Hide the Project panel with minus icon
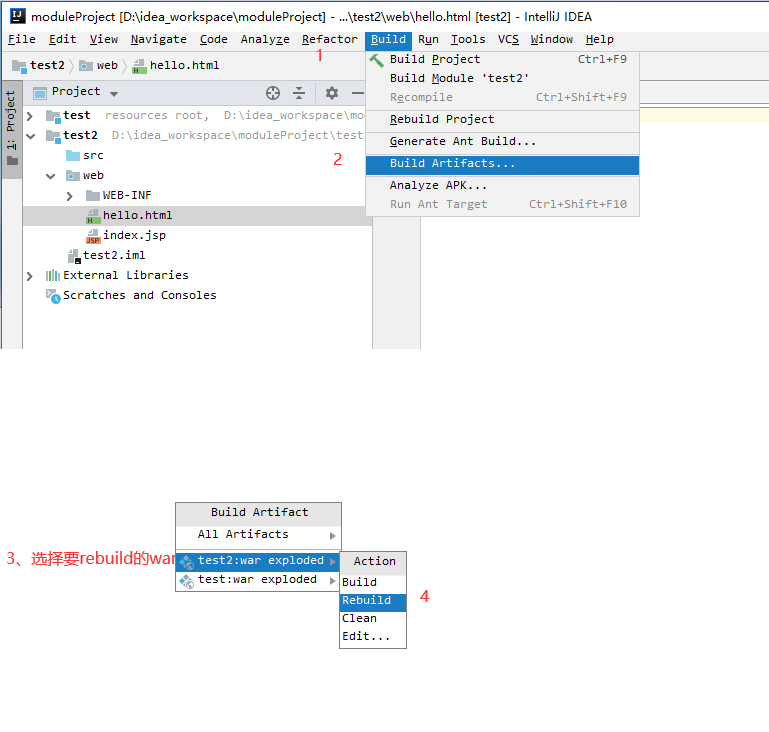Screen dimensions: 769x732 358,93
